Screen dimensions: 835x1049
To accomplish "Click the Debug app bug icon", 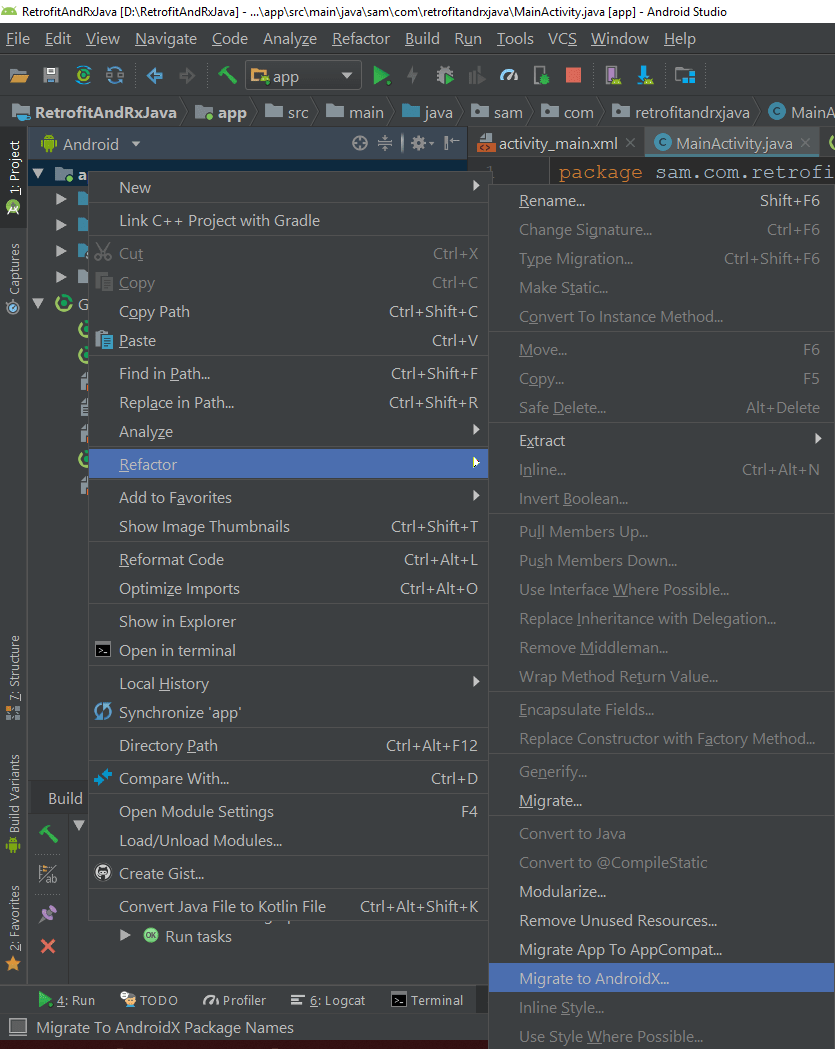I will pyautogui.click(x=445, y=76).
